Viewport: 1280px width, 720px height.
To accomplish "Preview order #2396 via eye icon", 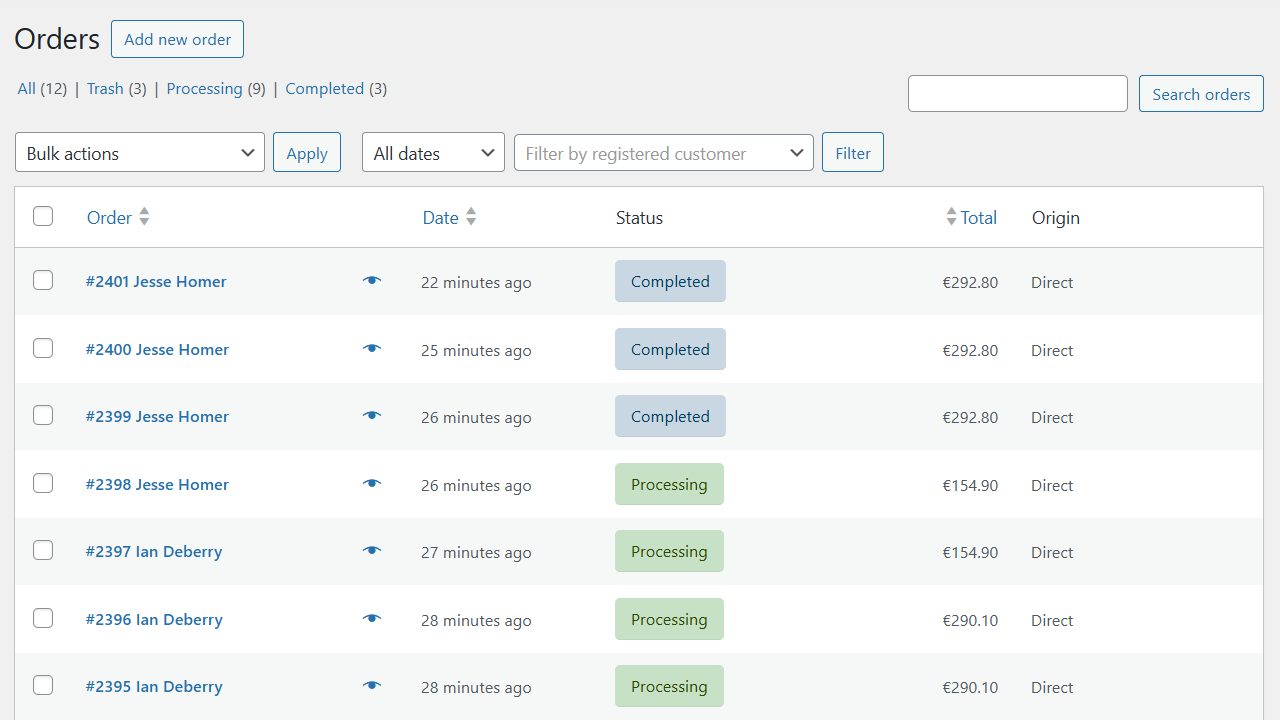I will tap(372, 619).
